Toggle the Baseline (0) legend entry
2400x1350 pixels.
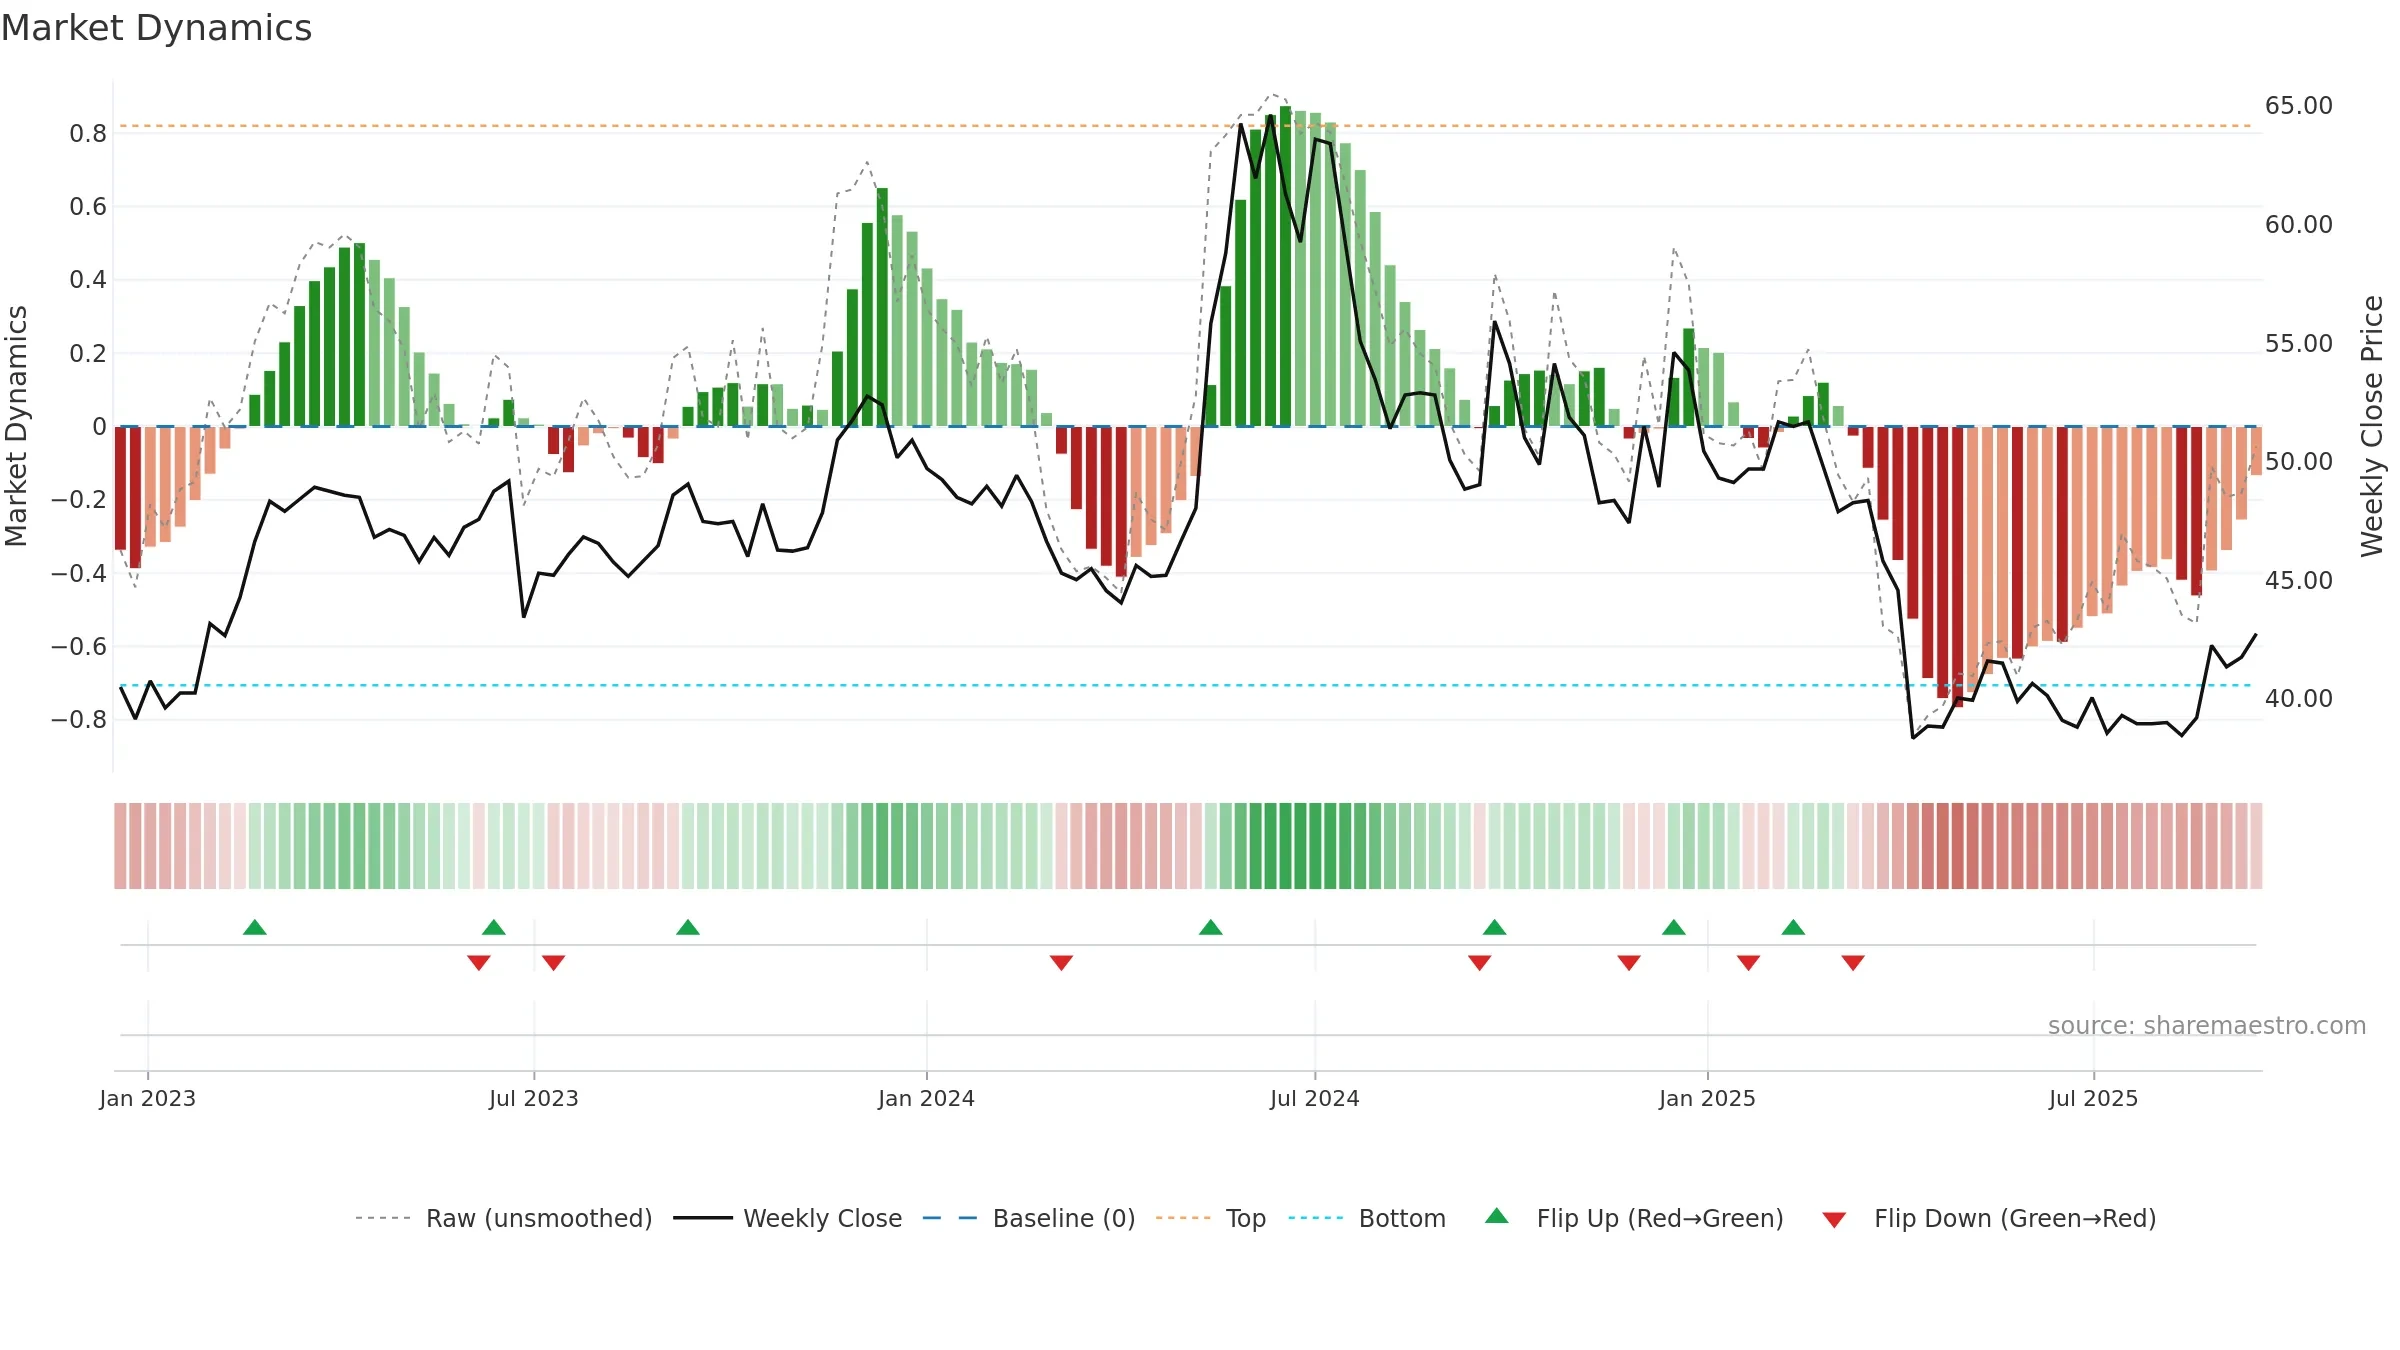tap(1029, 1218)
